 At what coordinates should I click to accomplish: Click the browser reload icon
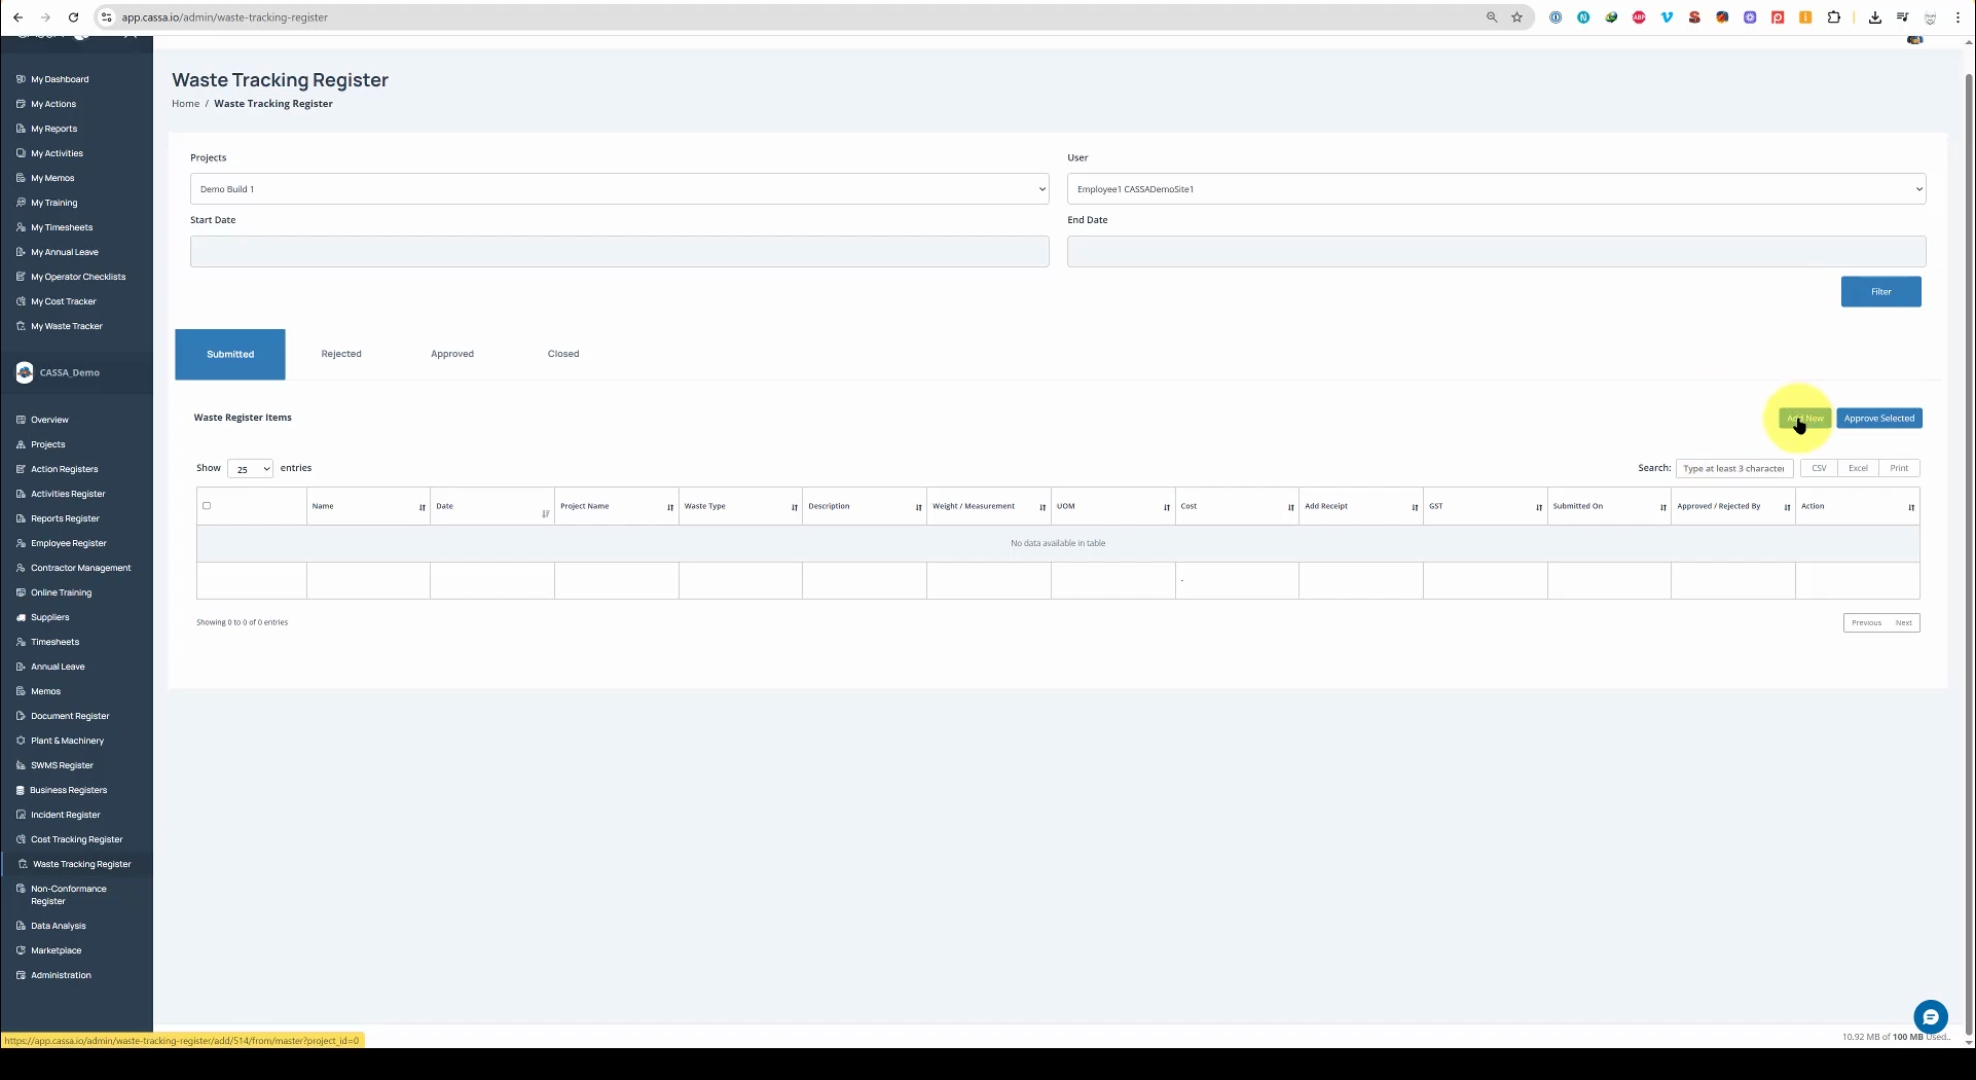click(73, 17)
